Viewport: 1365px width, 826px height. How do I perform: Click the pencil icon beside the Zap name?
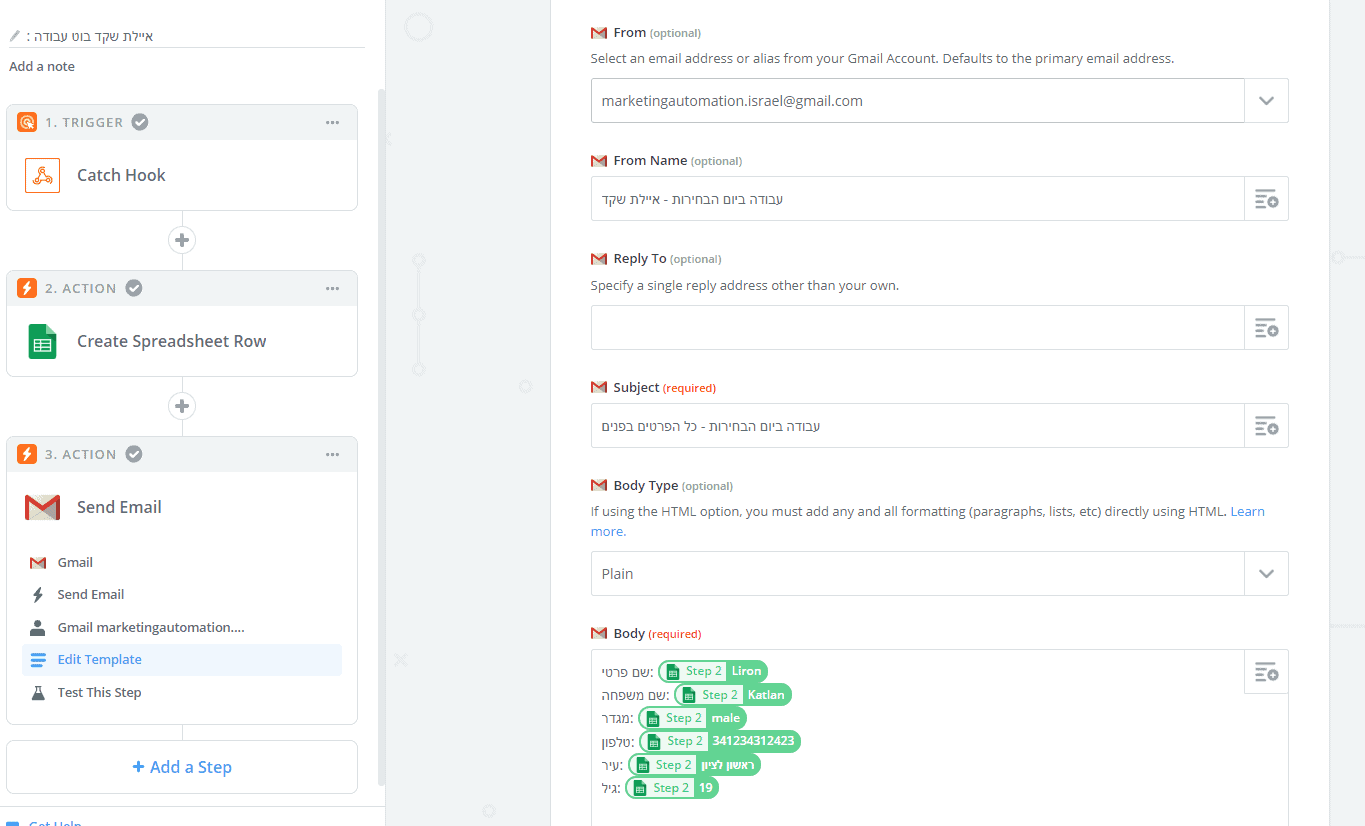tap(15, 36)
